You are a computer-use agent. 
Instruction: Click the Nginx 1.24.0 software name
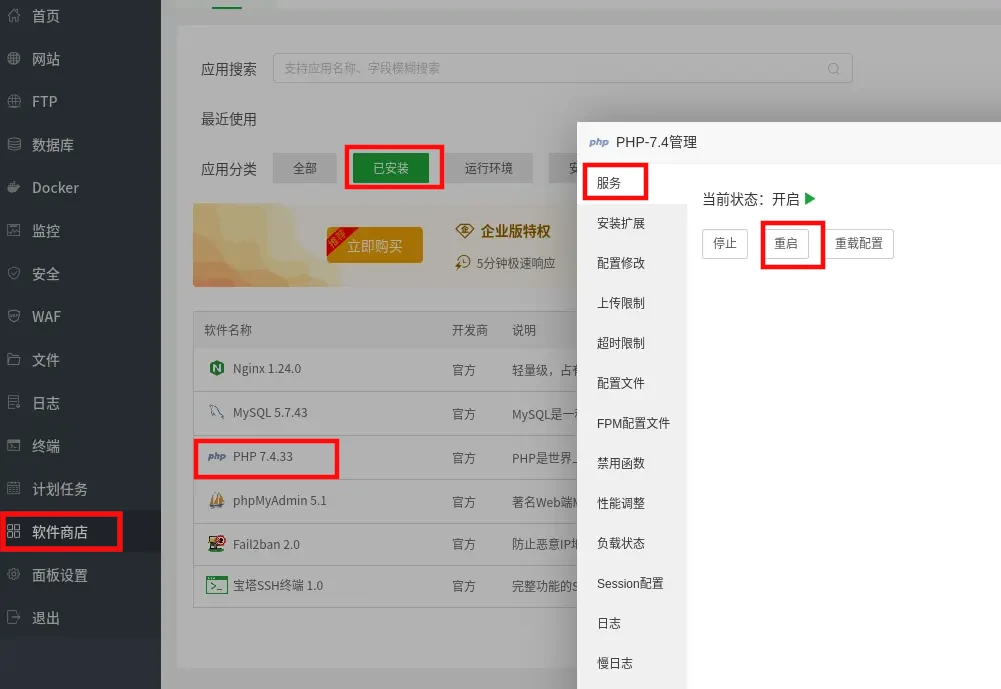pos(267,368)
